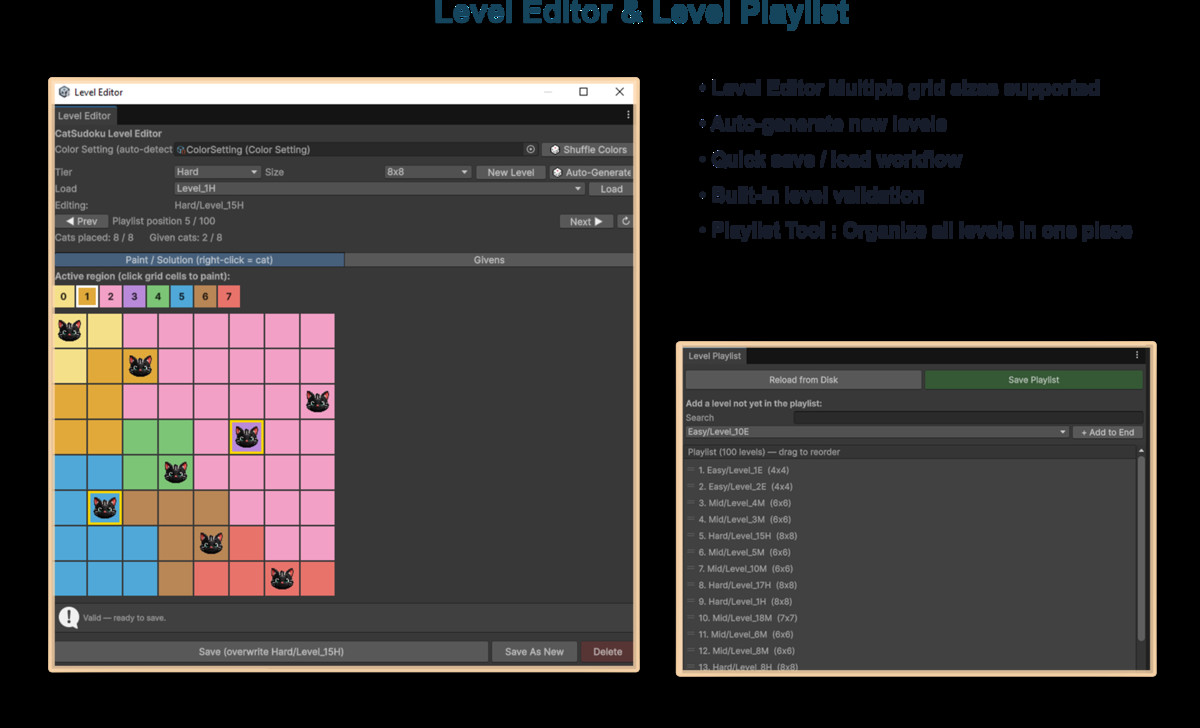
Task: Grab the drag handle of 7. Mid/Level_10M
Action: (691, 569)
